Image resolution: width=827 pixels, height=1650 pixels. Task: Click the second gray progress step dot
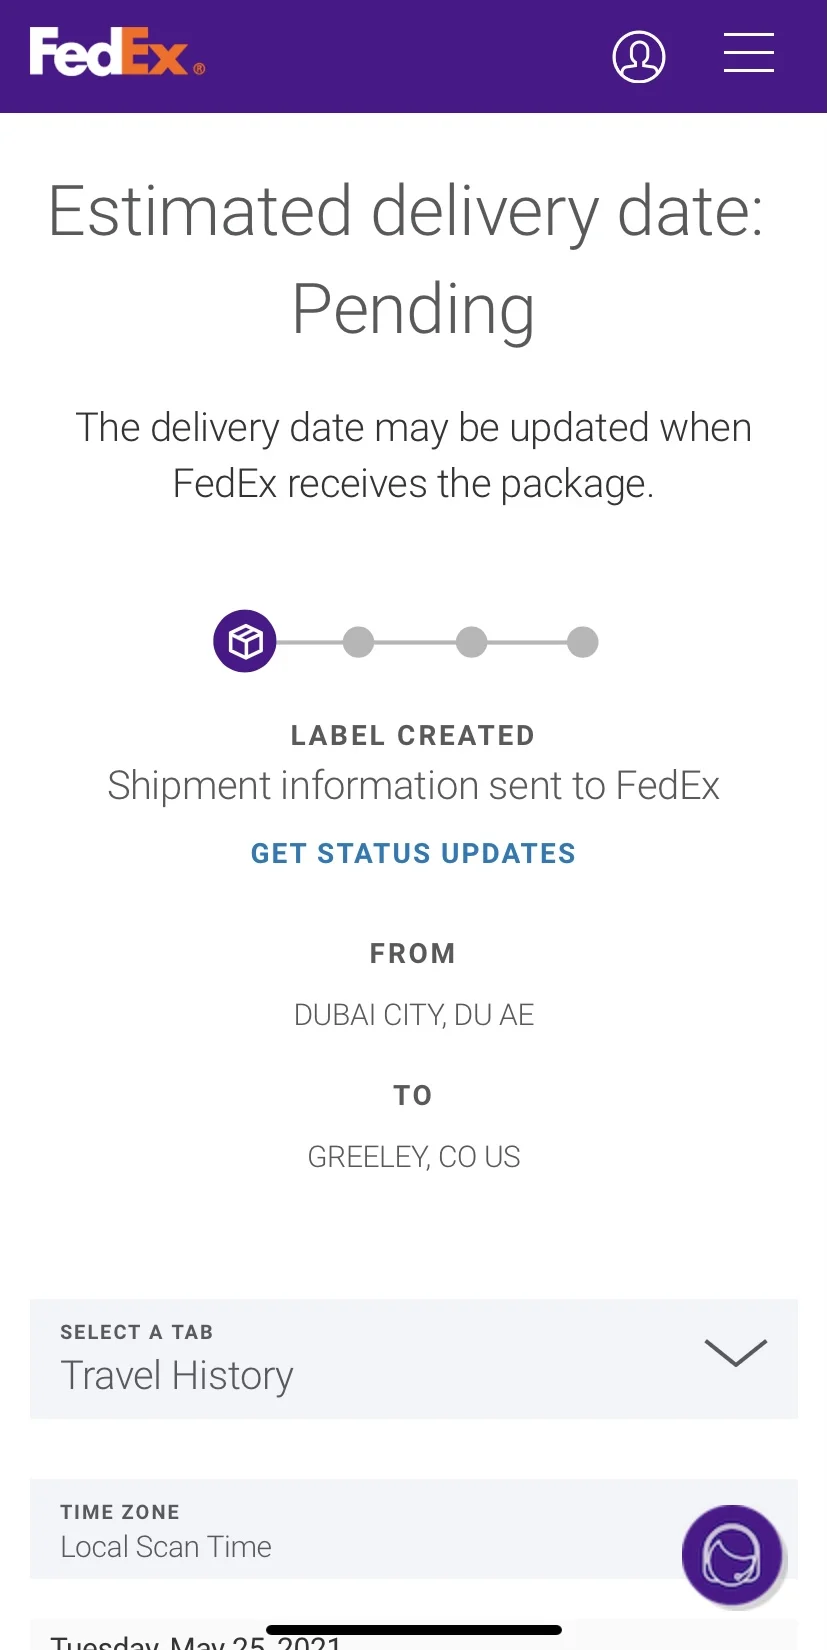point(358,642)
